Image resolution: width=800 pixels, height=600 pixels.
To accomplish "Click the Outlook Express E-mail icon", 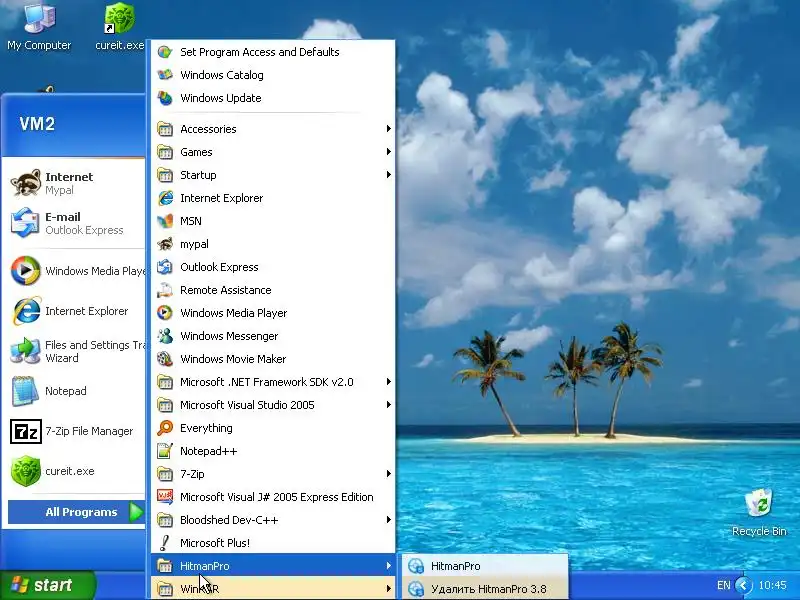I will pos(26,223).
